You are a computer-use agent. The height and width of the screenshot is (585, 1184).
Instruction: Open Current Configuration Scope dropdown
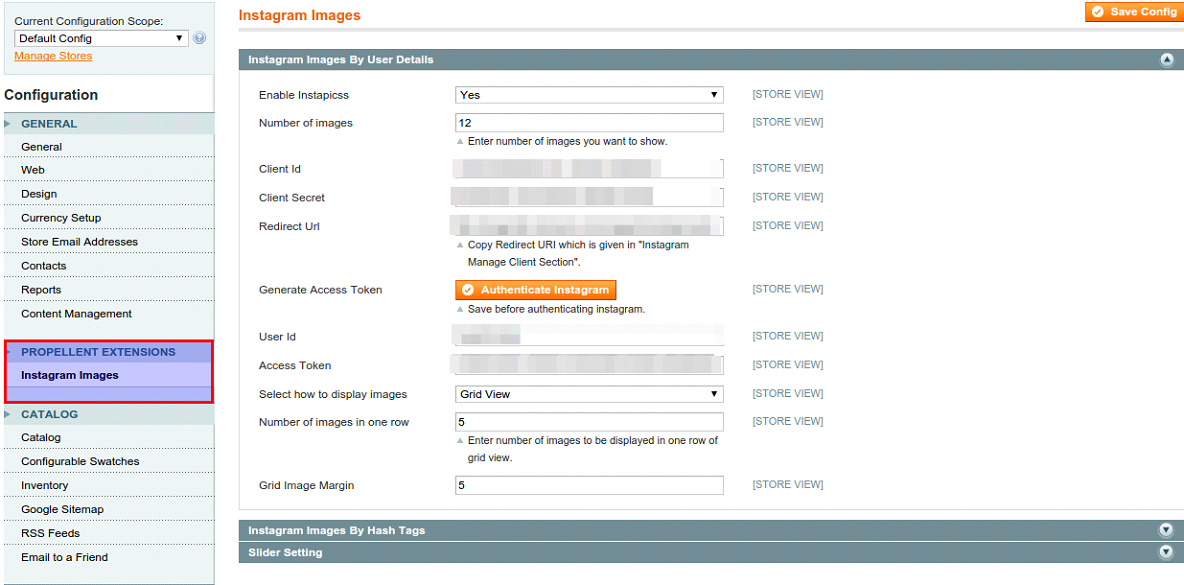coord(101,38)
